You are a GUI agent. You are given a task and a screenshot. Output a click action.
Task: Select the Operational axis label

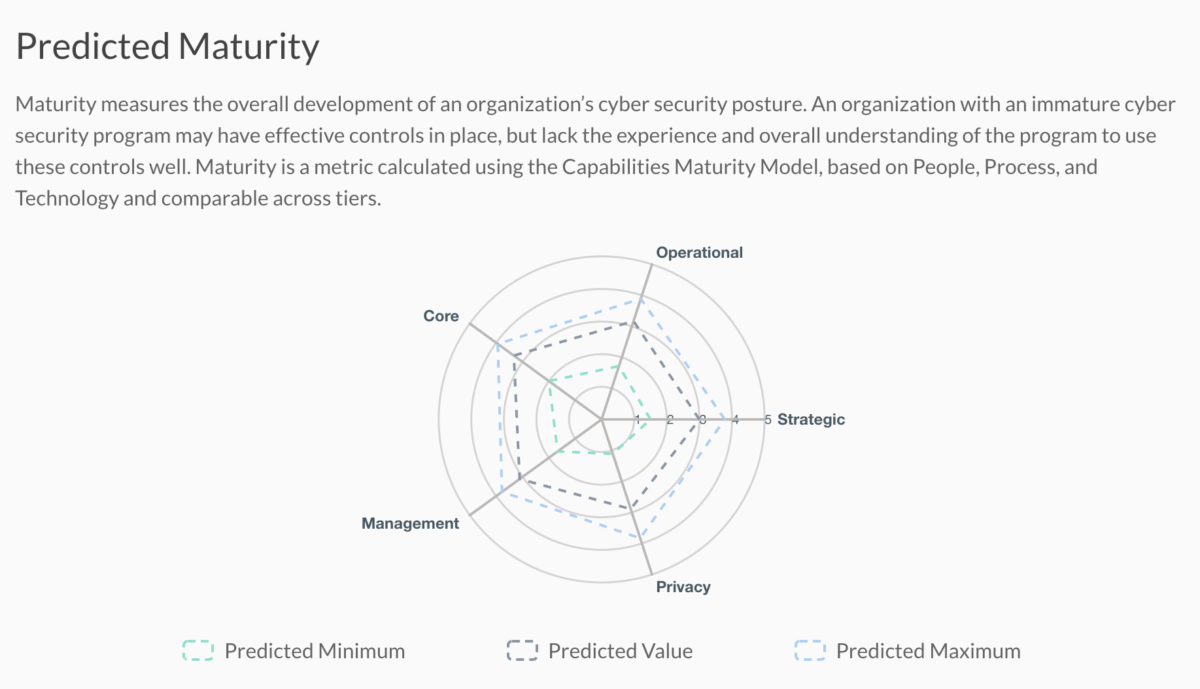click(x=699, y=252)
